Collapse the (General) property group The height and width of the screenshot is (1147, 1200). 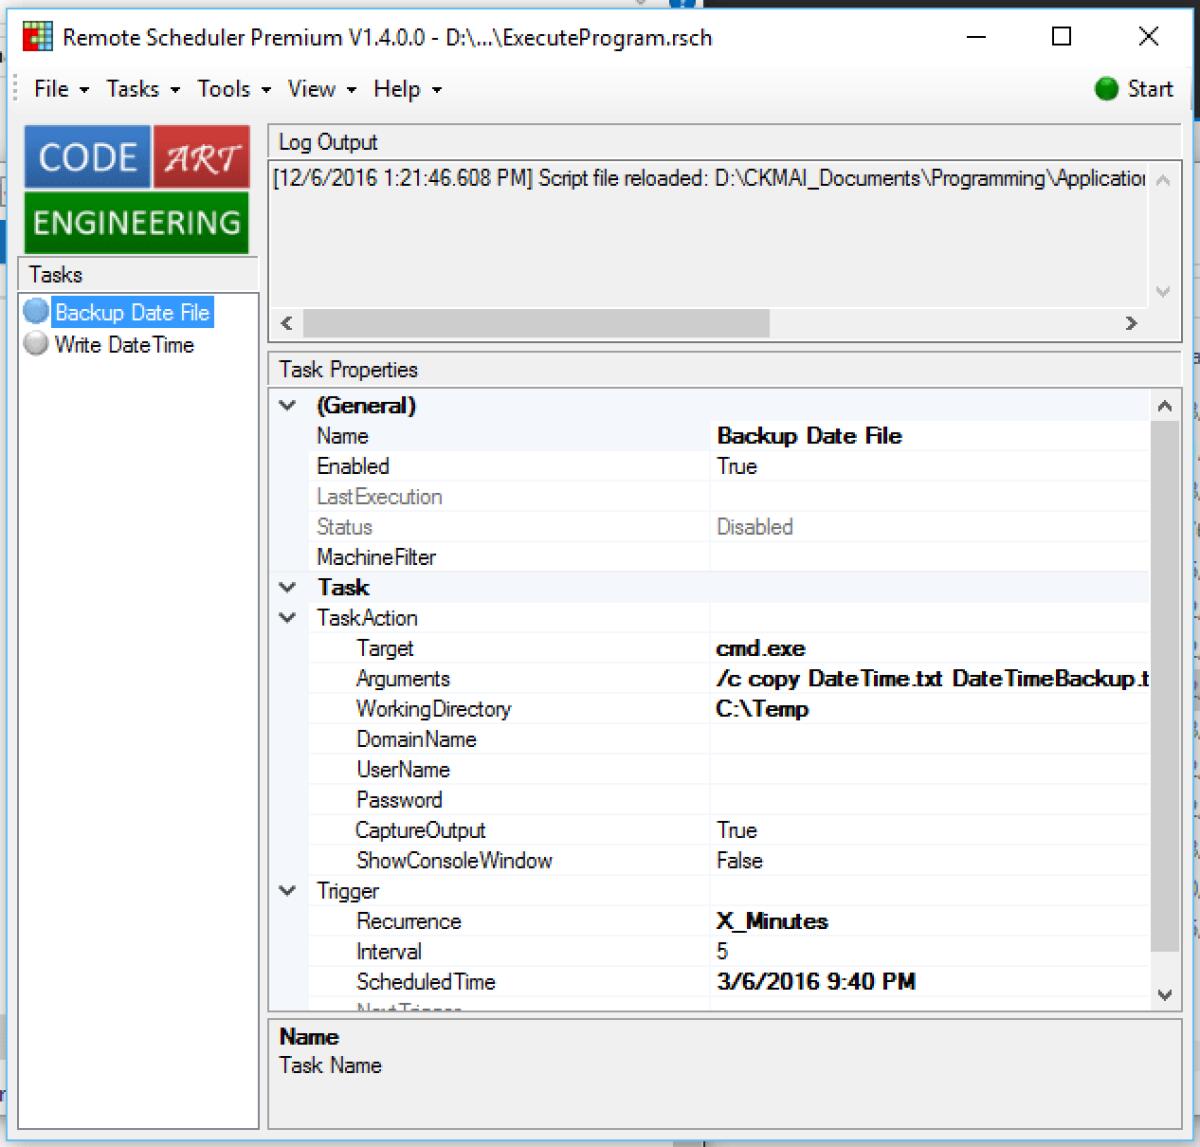tap(288, 406)
